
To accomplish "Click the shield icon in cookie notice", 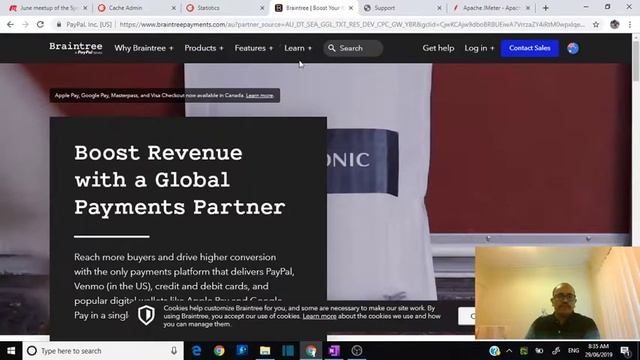I will click(x=146, y=315).
